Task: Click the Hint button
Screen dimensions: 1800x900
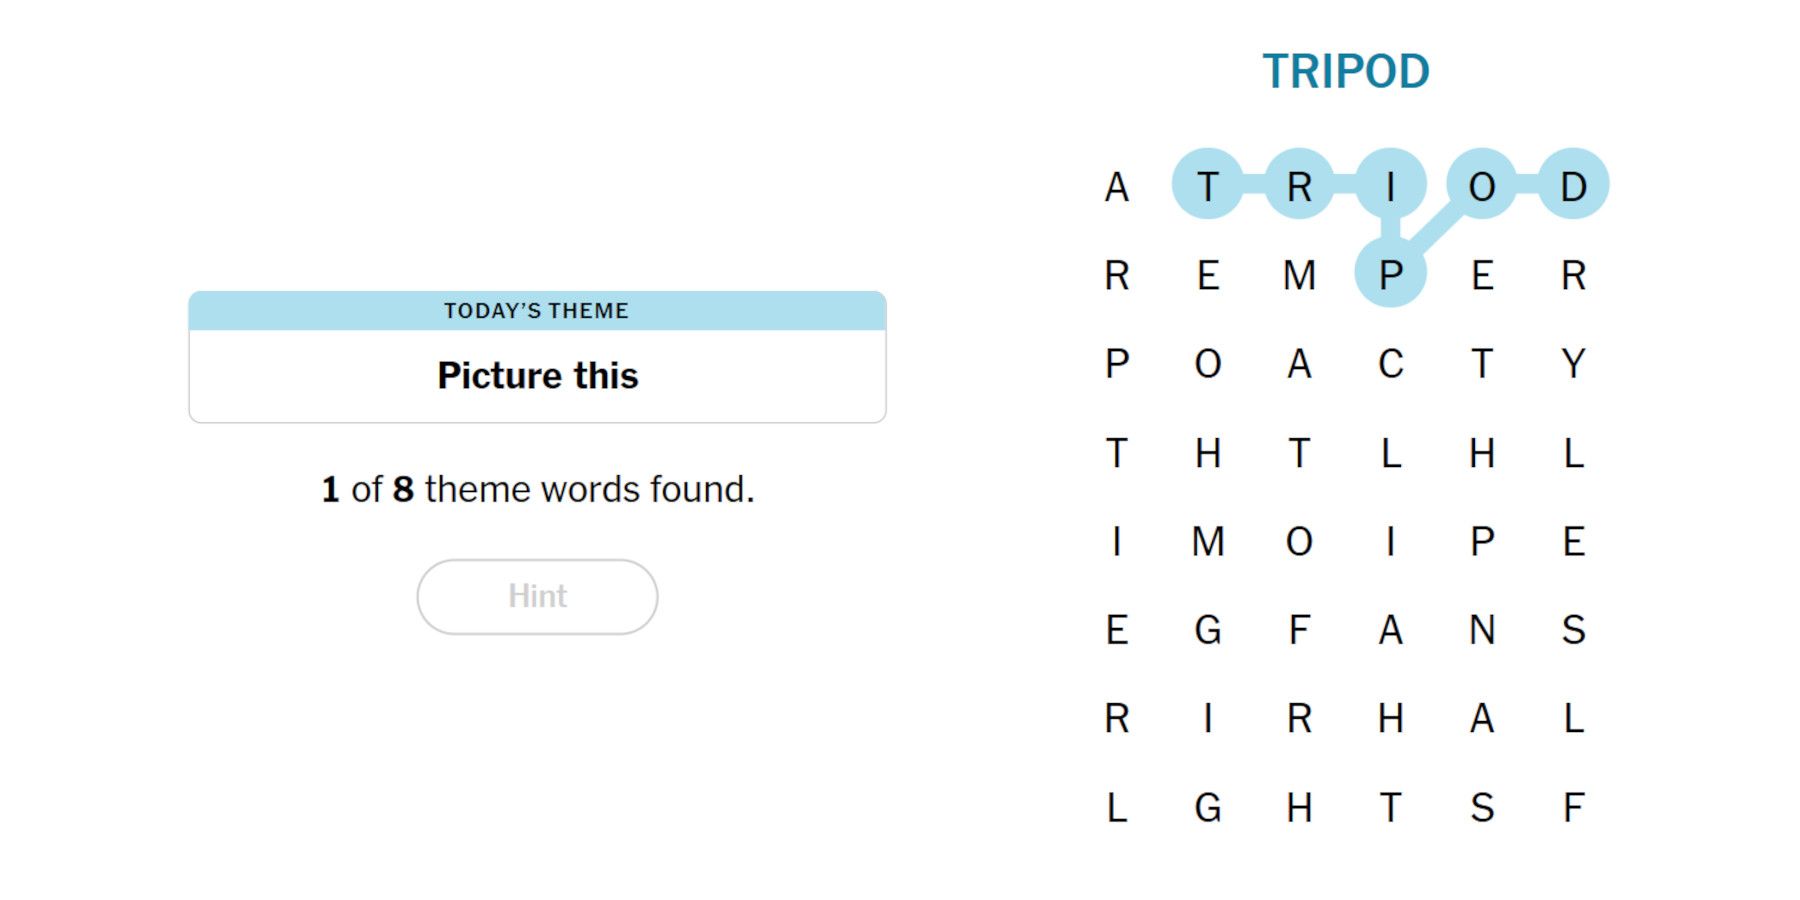Action: [537, 596]
